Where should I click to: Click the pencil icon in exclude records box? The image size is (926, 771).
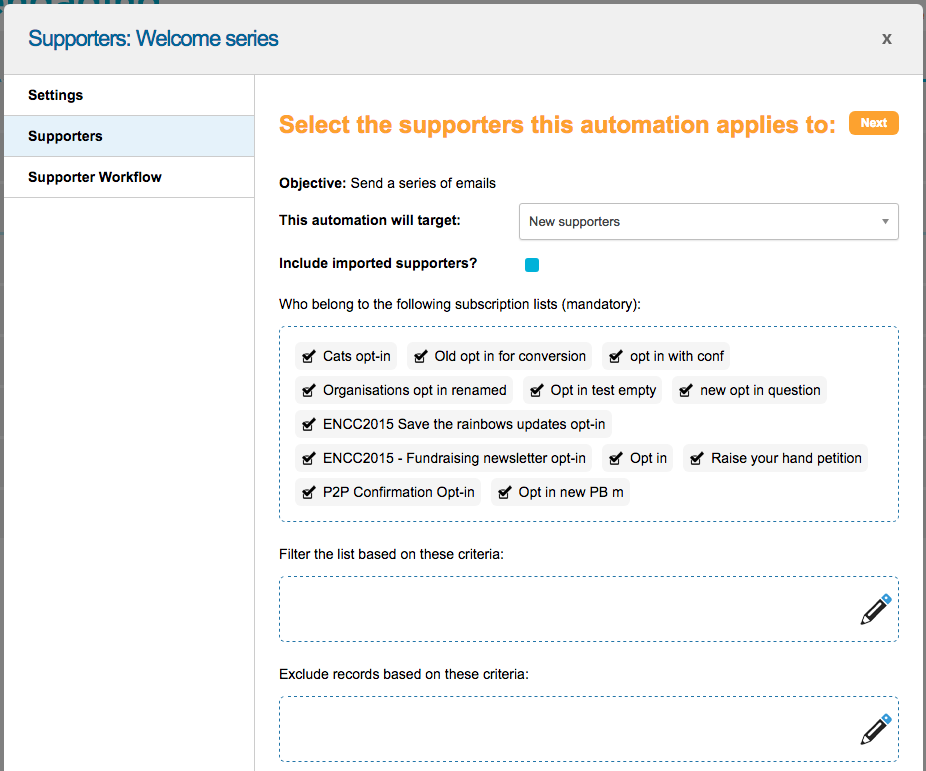[875, 729]
